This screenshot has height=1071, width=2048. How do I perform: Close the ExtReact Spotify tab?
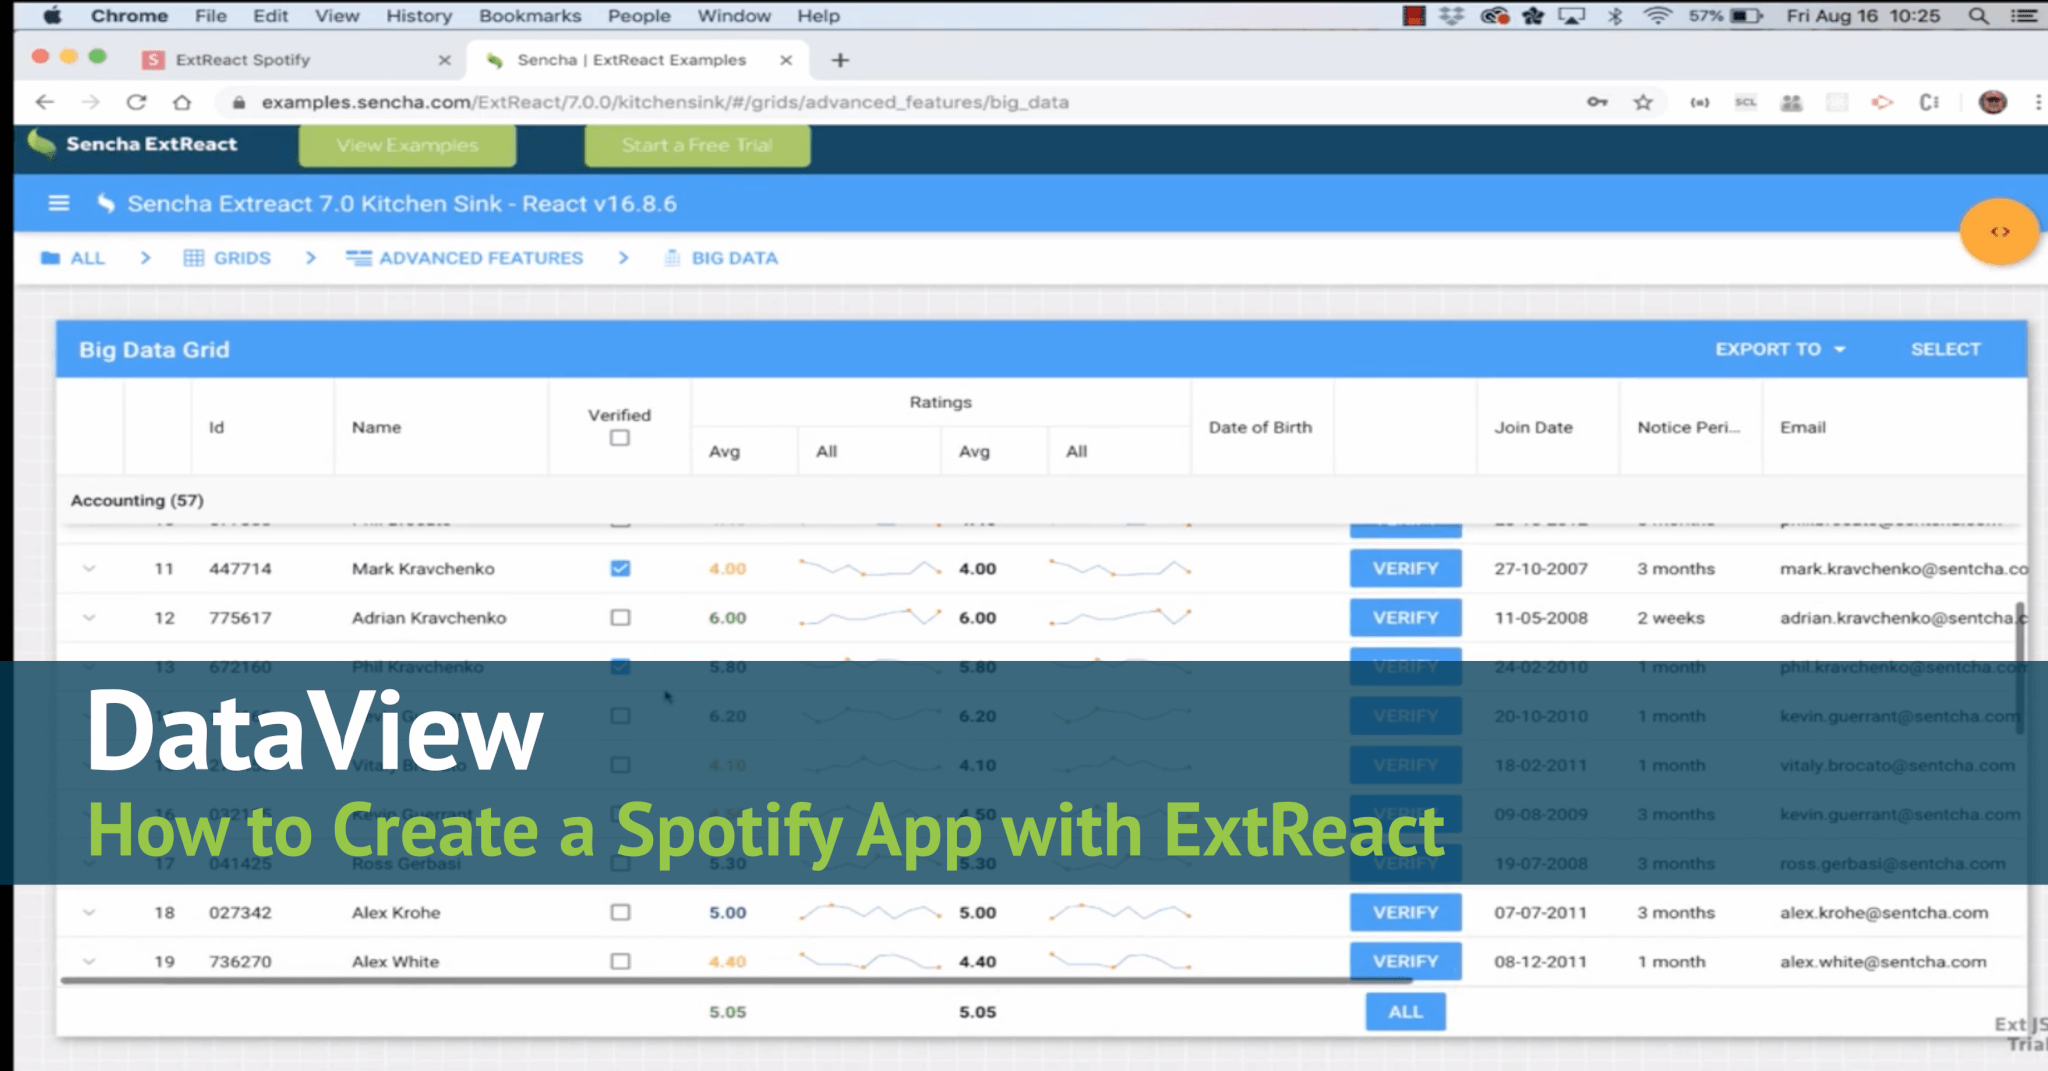click(445, 60)
